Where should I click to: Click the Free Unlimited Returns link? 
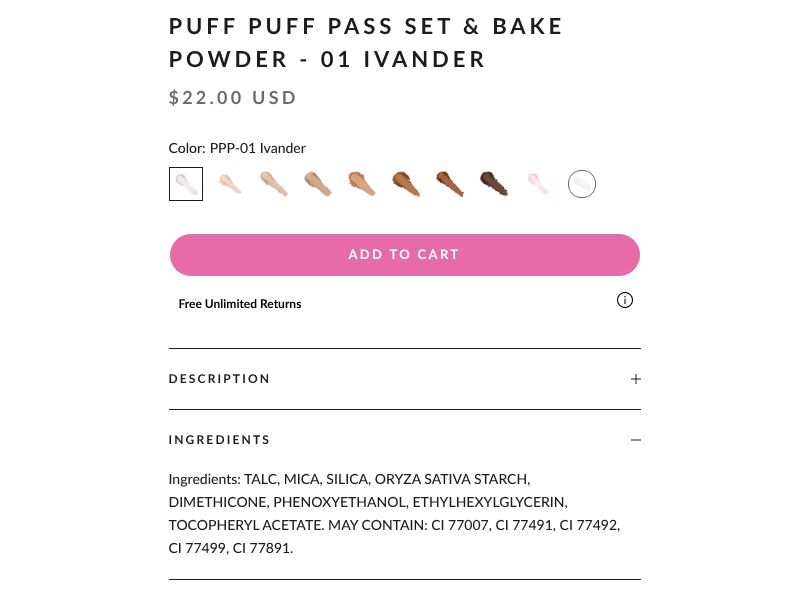pyautogui.click(x=240, y=303)
